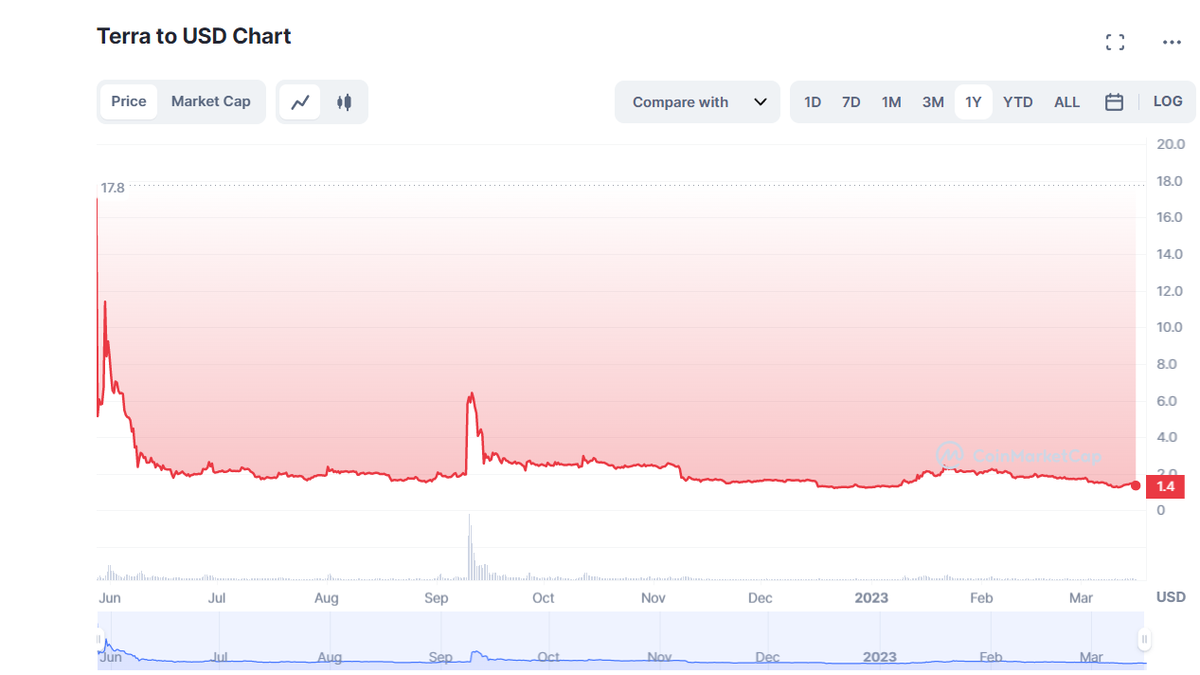Select the ALL time range
1200x675 pixels.
(1067, 102)
